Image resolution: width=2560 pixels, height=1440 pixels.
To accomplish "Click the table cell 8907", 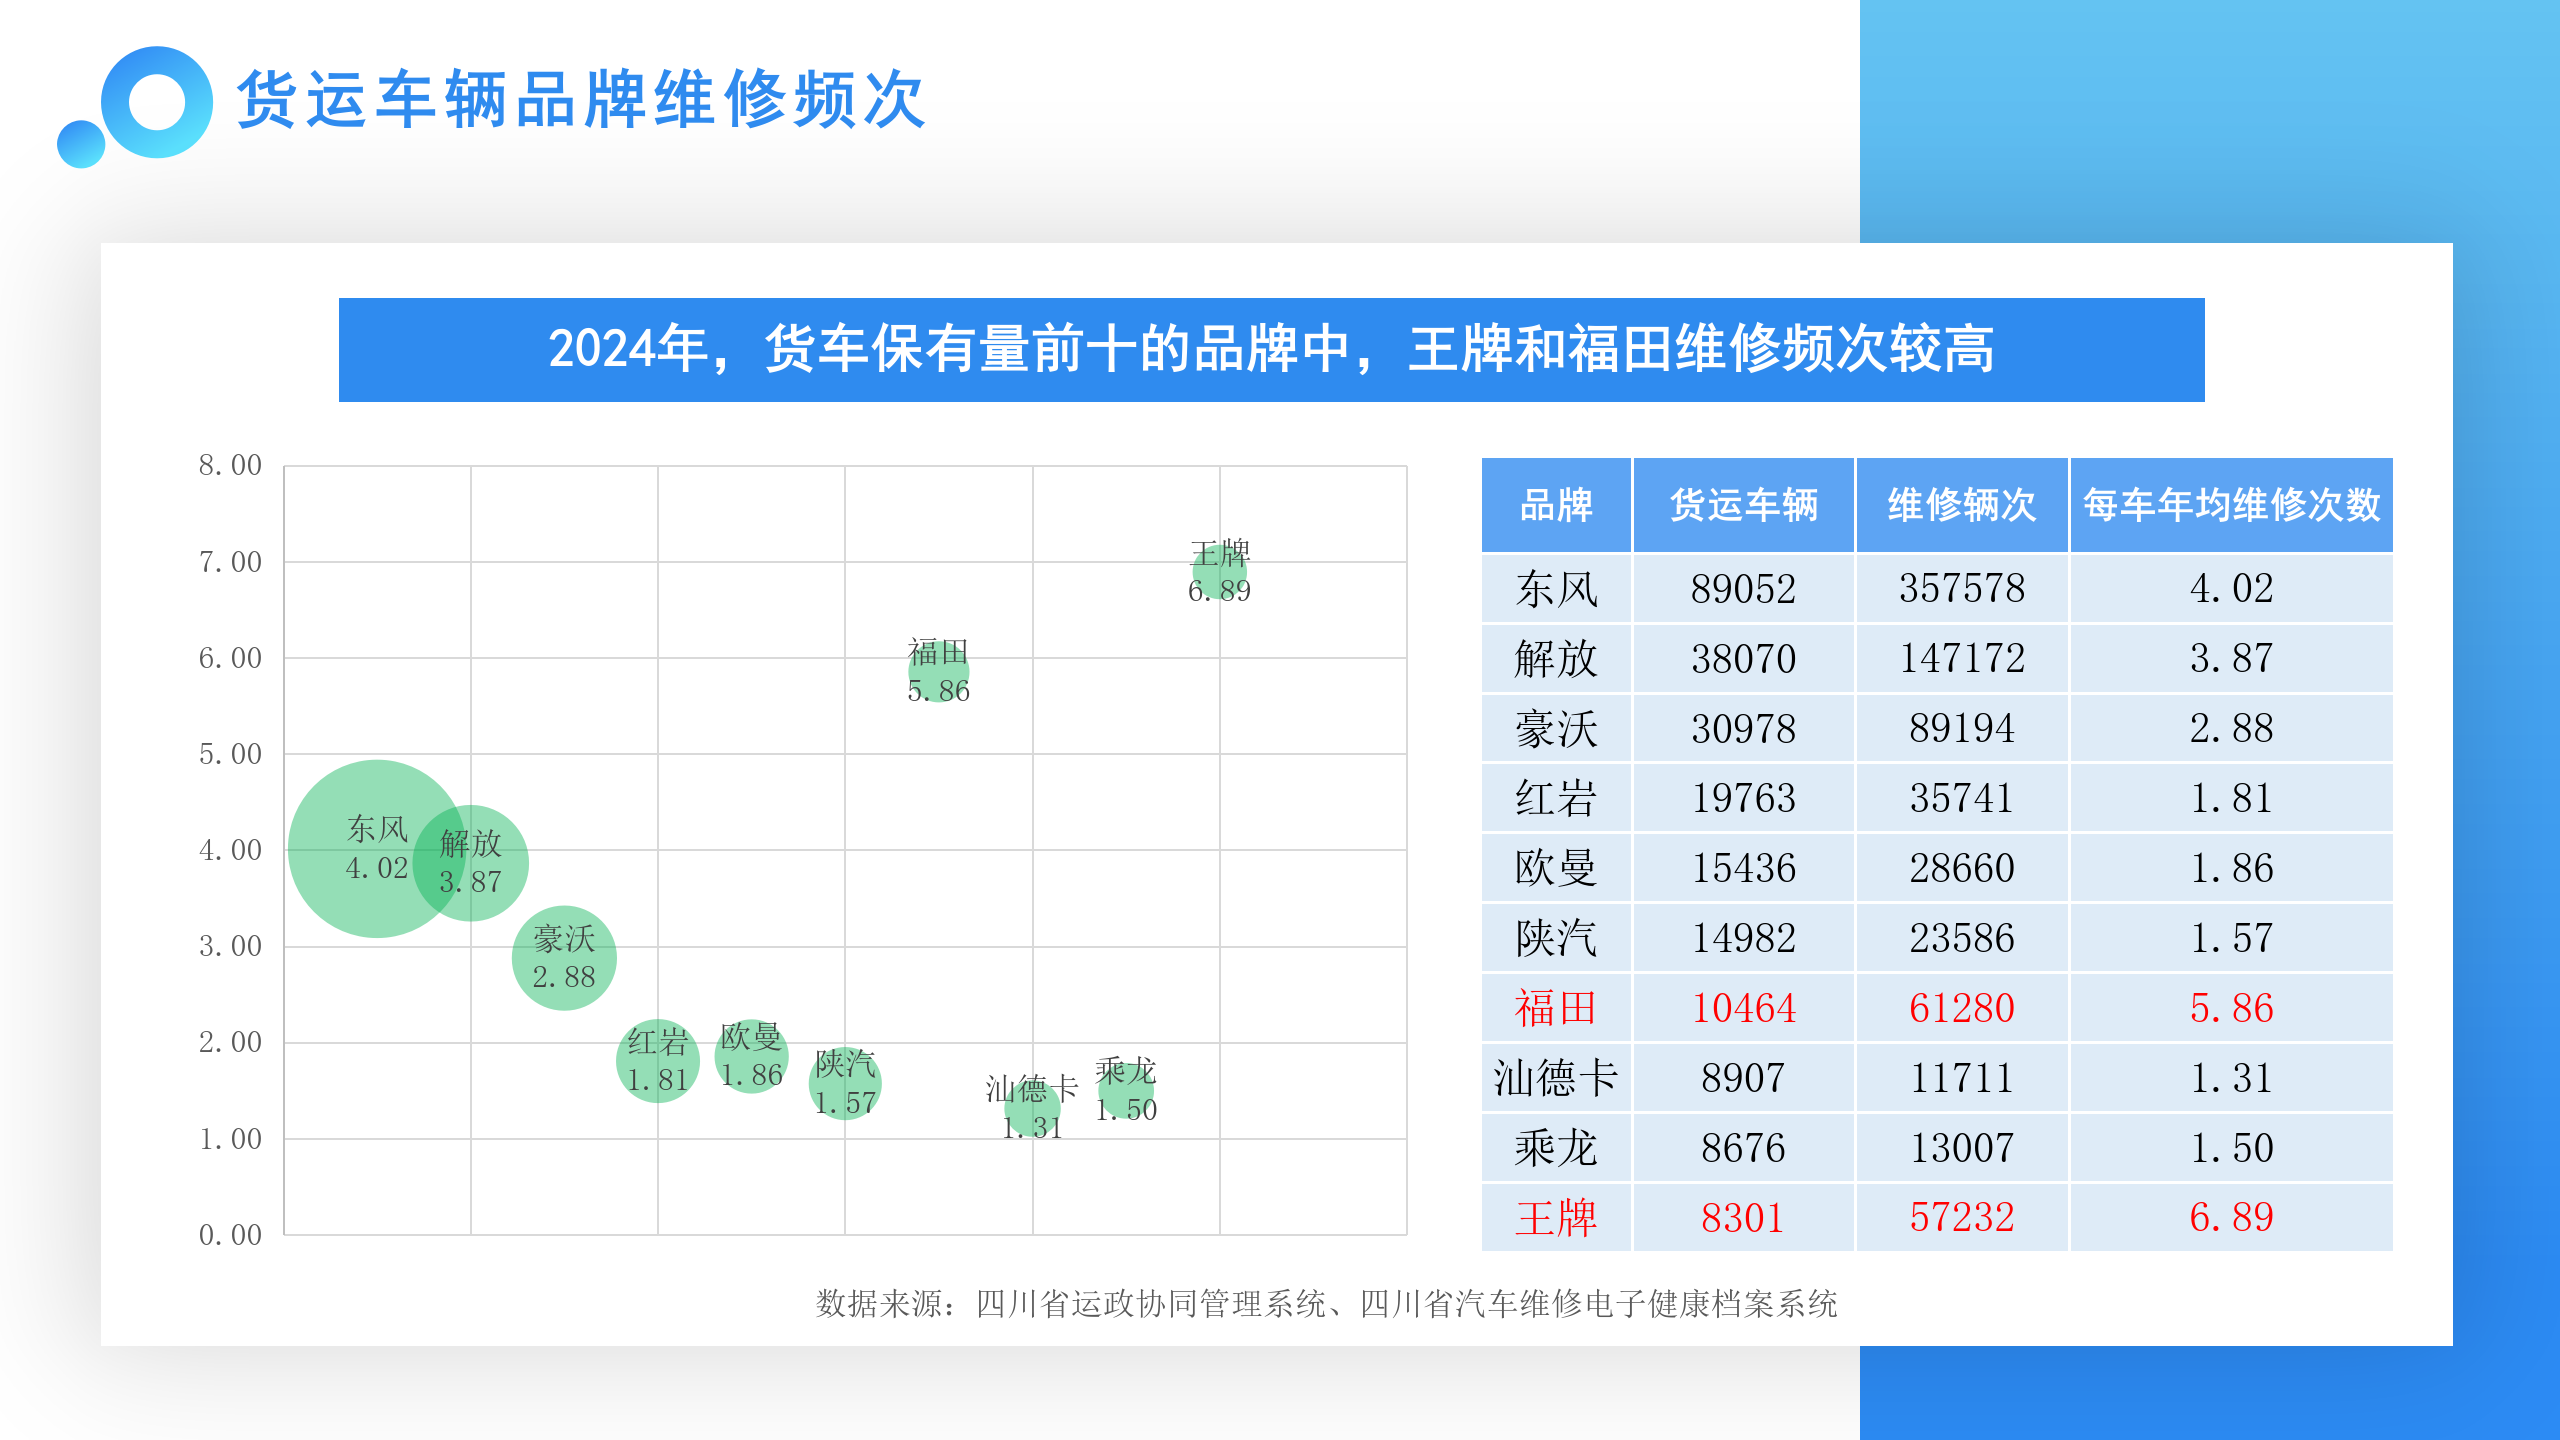I will 1744,1078.
